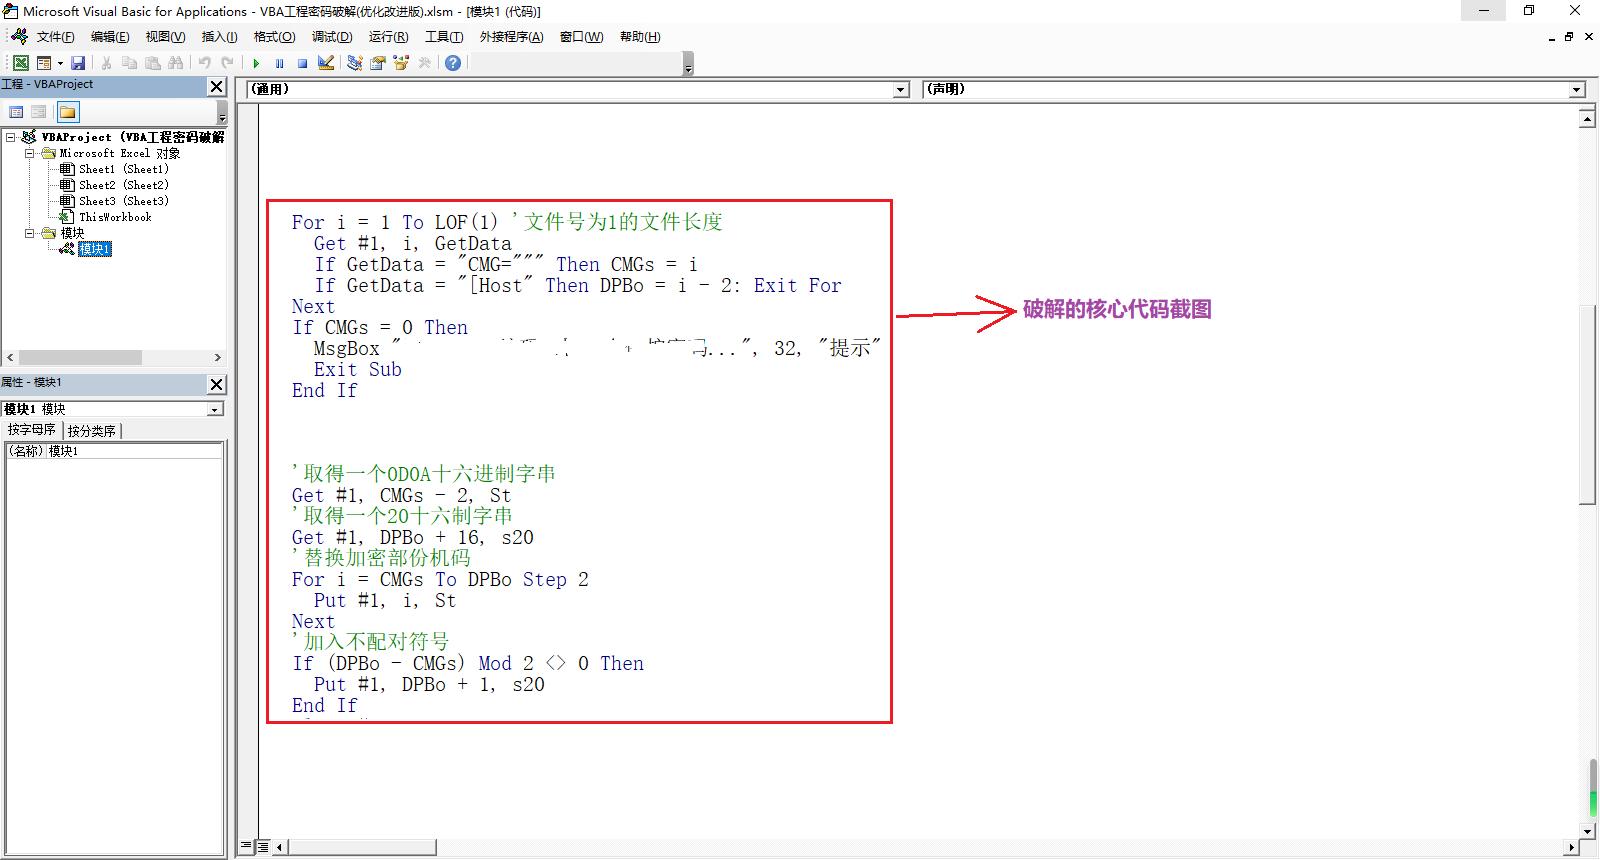The height and width of the screenshot is (860, 1600).
Task: Open the 格式(O) menu
Action: [274, 37]
